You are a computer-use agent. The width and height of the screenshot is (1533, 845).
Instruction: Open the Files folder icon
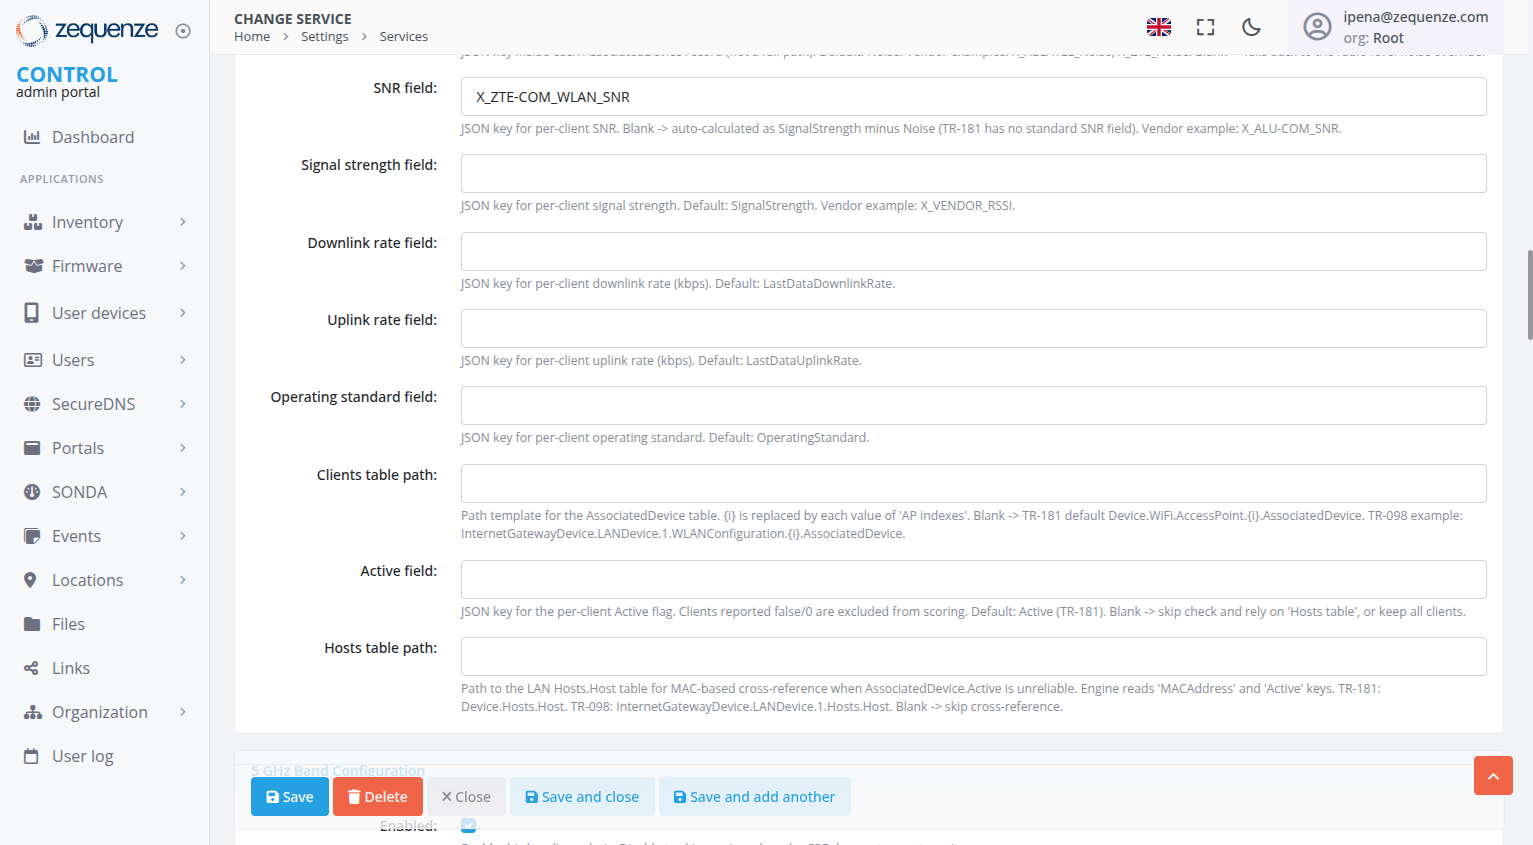point(33,623)
